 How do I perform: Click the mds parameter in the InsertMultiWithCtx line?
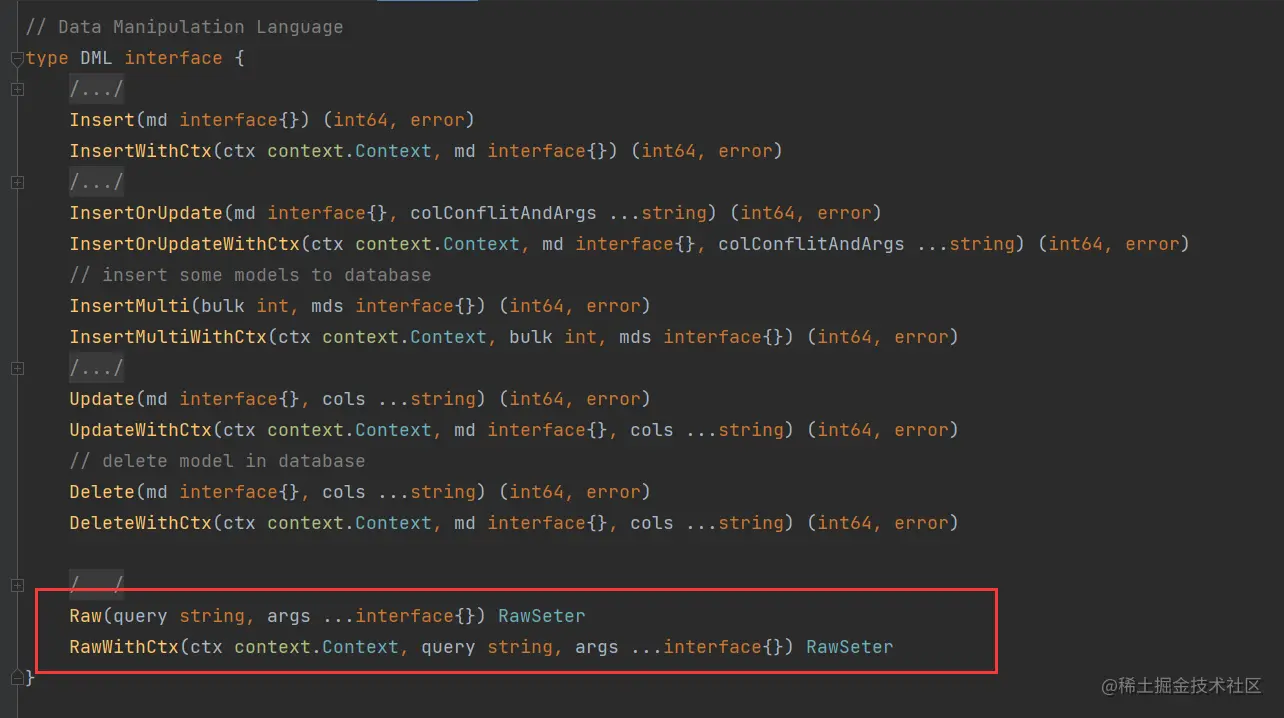tap(635, 337)
